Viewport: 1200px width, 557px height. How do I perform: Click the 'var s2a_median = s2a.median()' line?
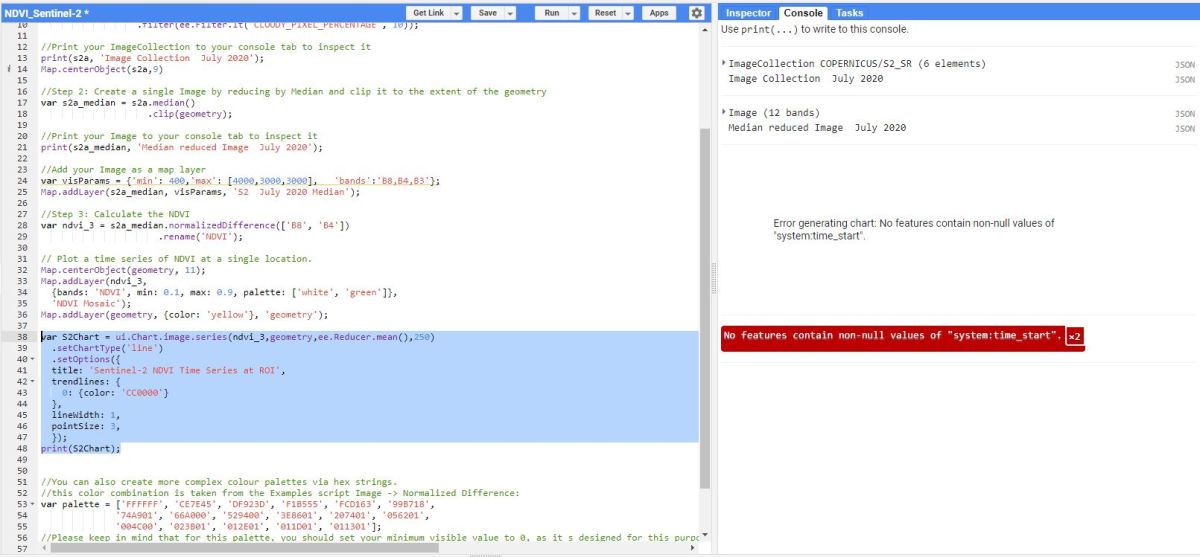tap(118, 102)
